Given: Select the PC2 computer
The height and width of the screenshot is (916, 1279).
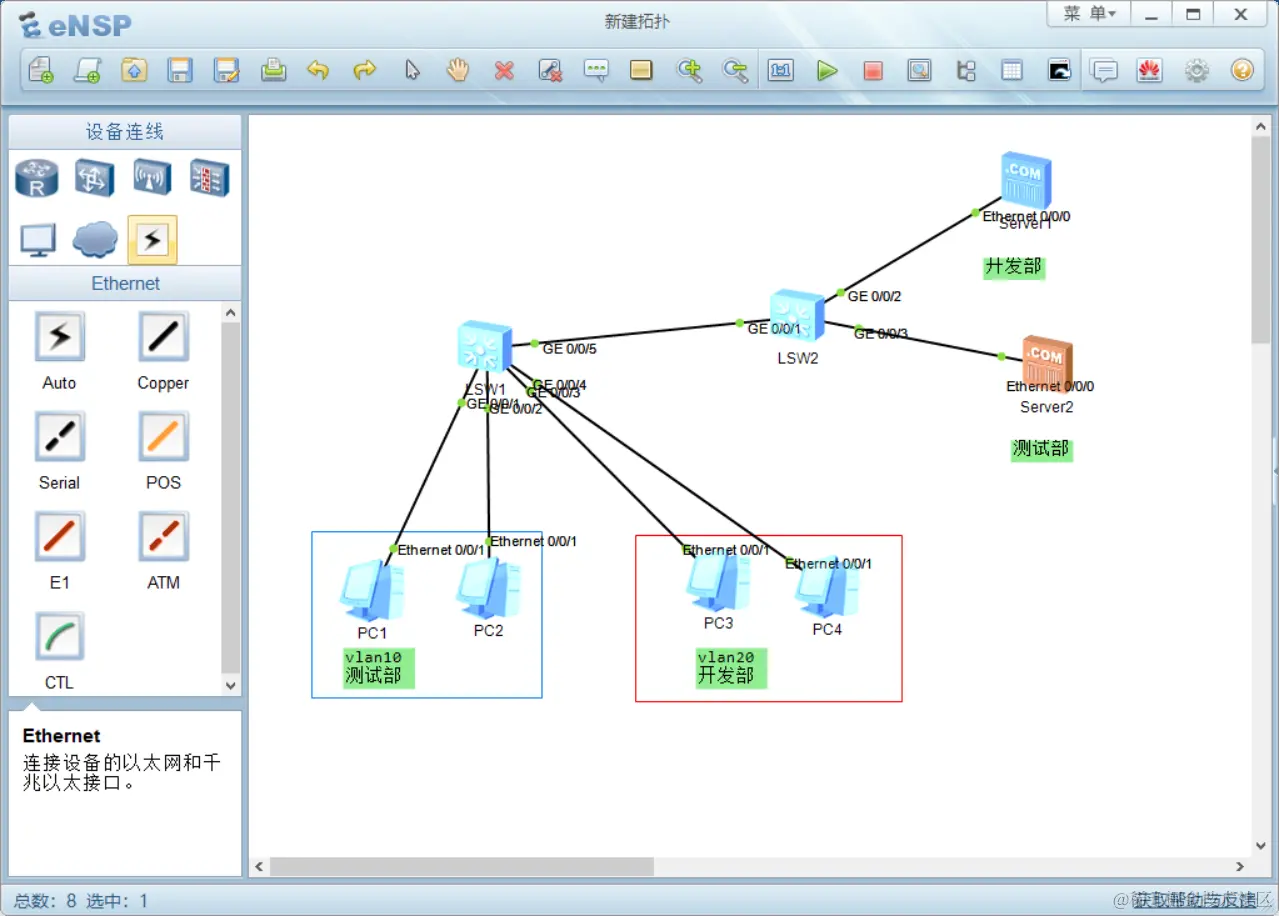Looking at the screenshot, I should (x=488, y=589).
